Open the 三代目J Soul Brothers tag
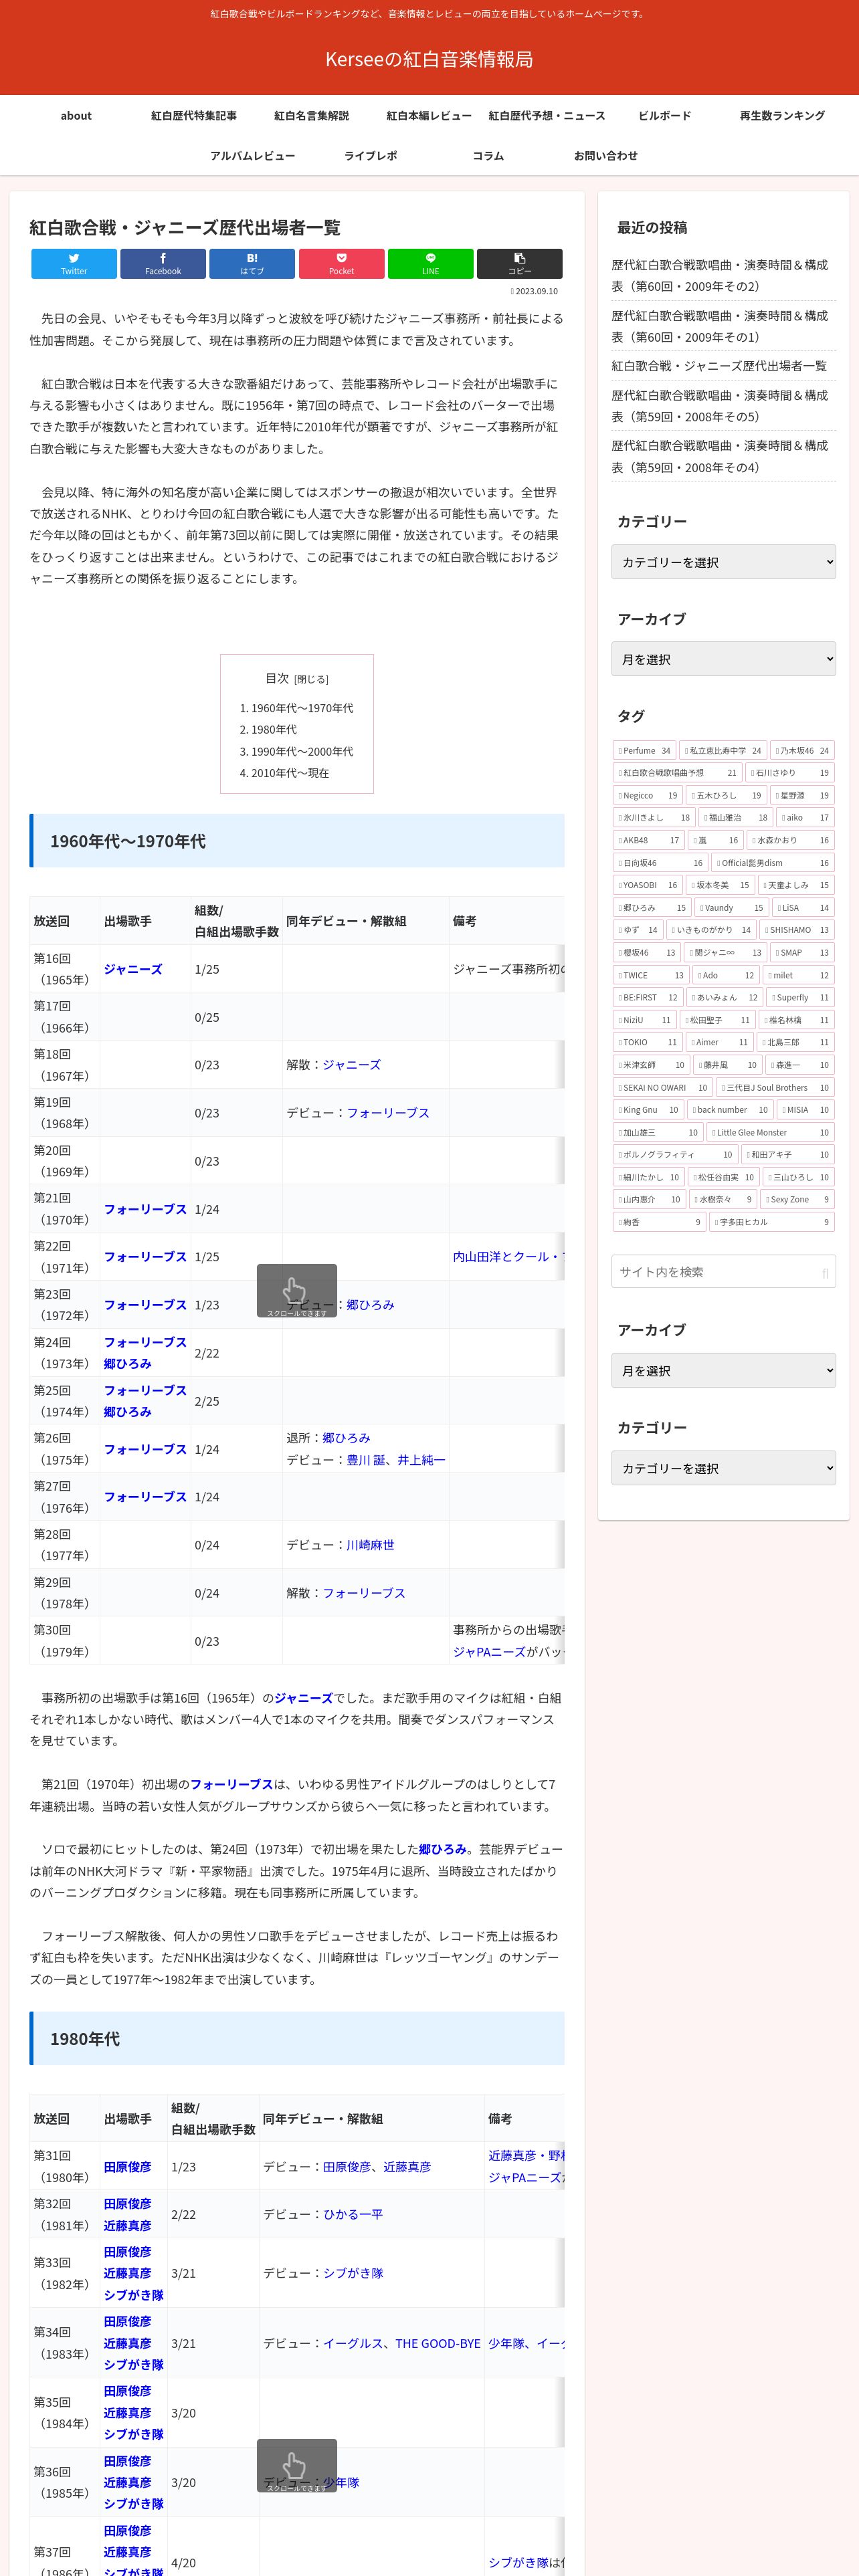This screenshot has width=859, height=2576. click(775, 1087)
